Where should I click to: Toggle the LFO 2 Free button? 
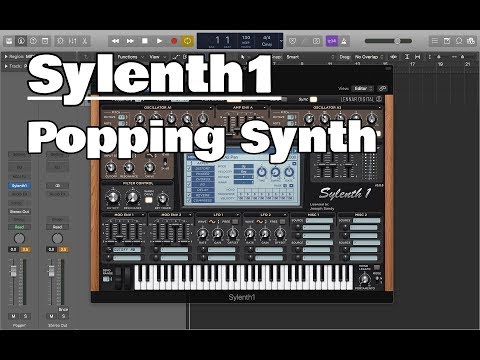pos(283,221)
